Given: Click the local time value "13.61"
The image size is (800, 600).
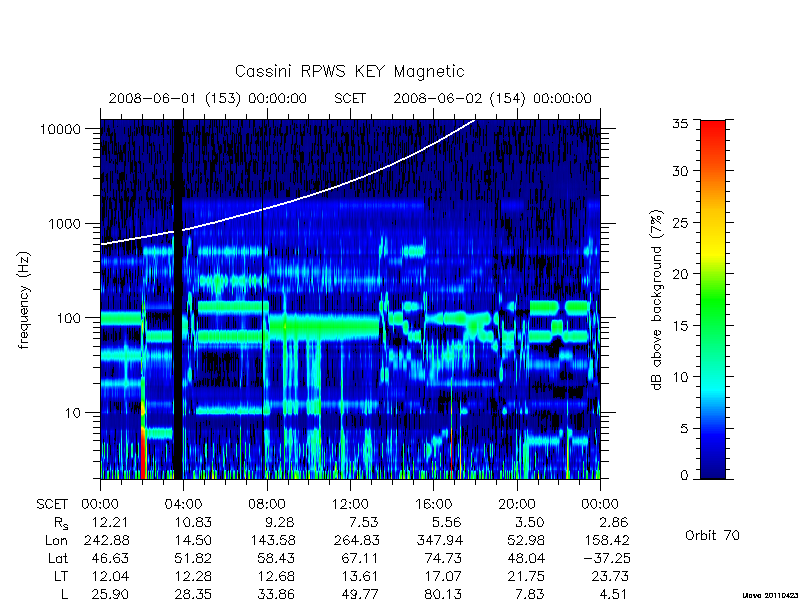Looking at the screenshot, I should tap(360, 577).
